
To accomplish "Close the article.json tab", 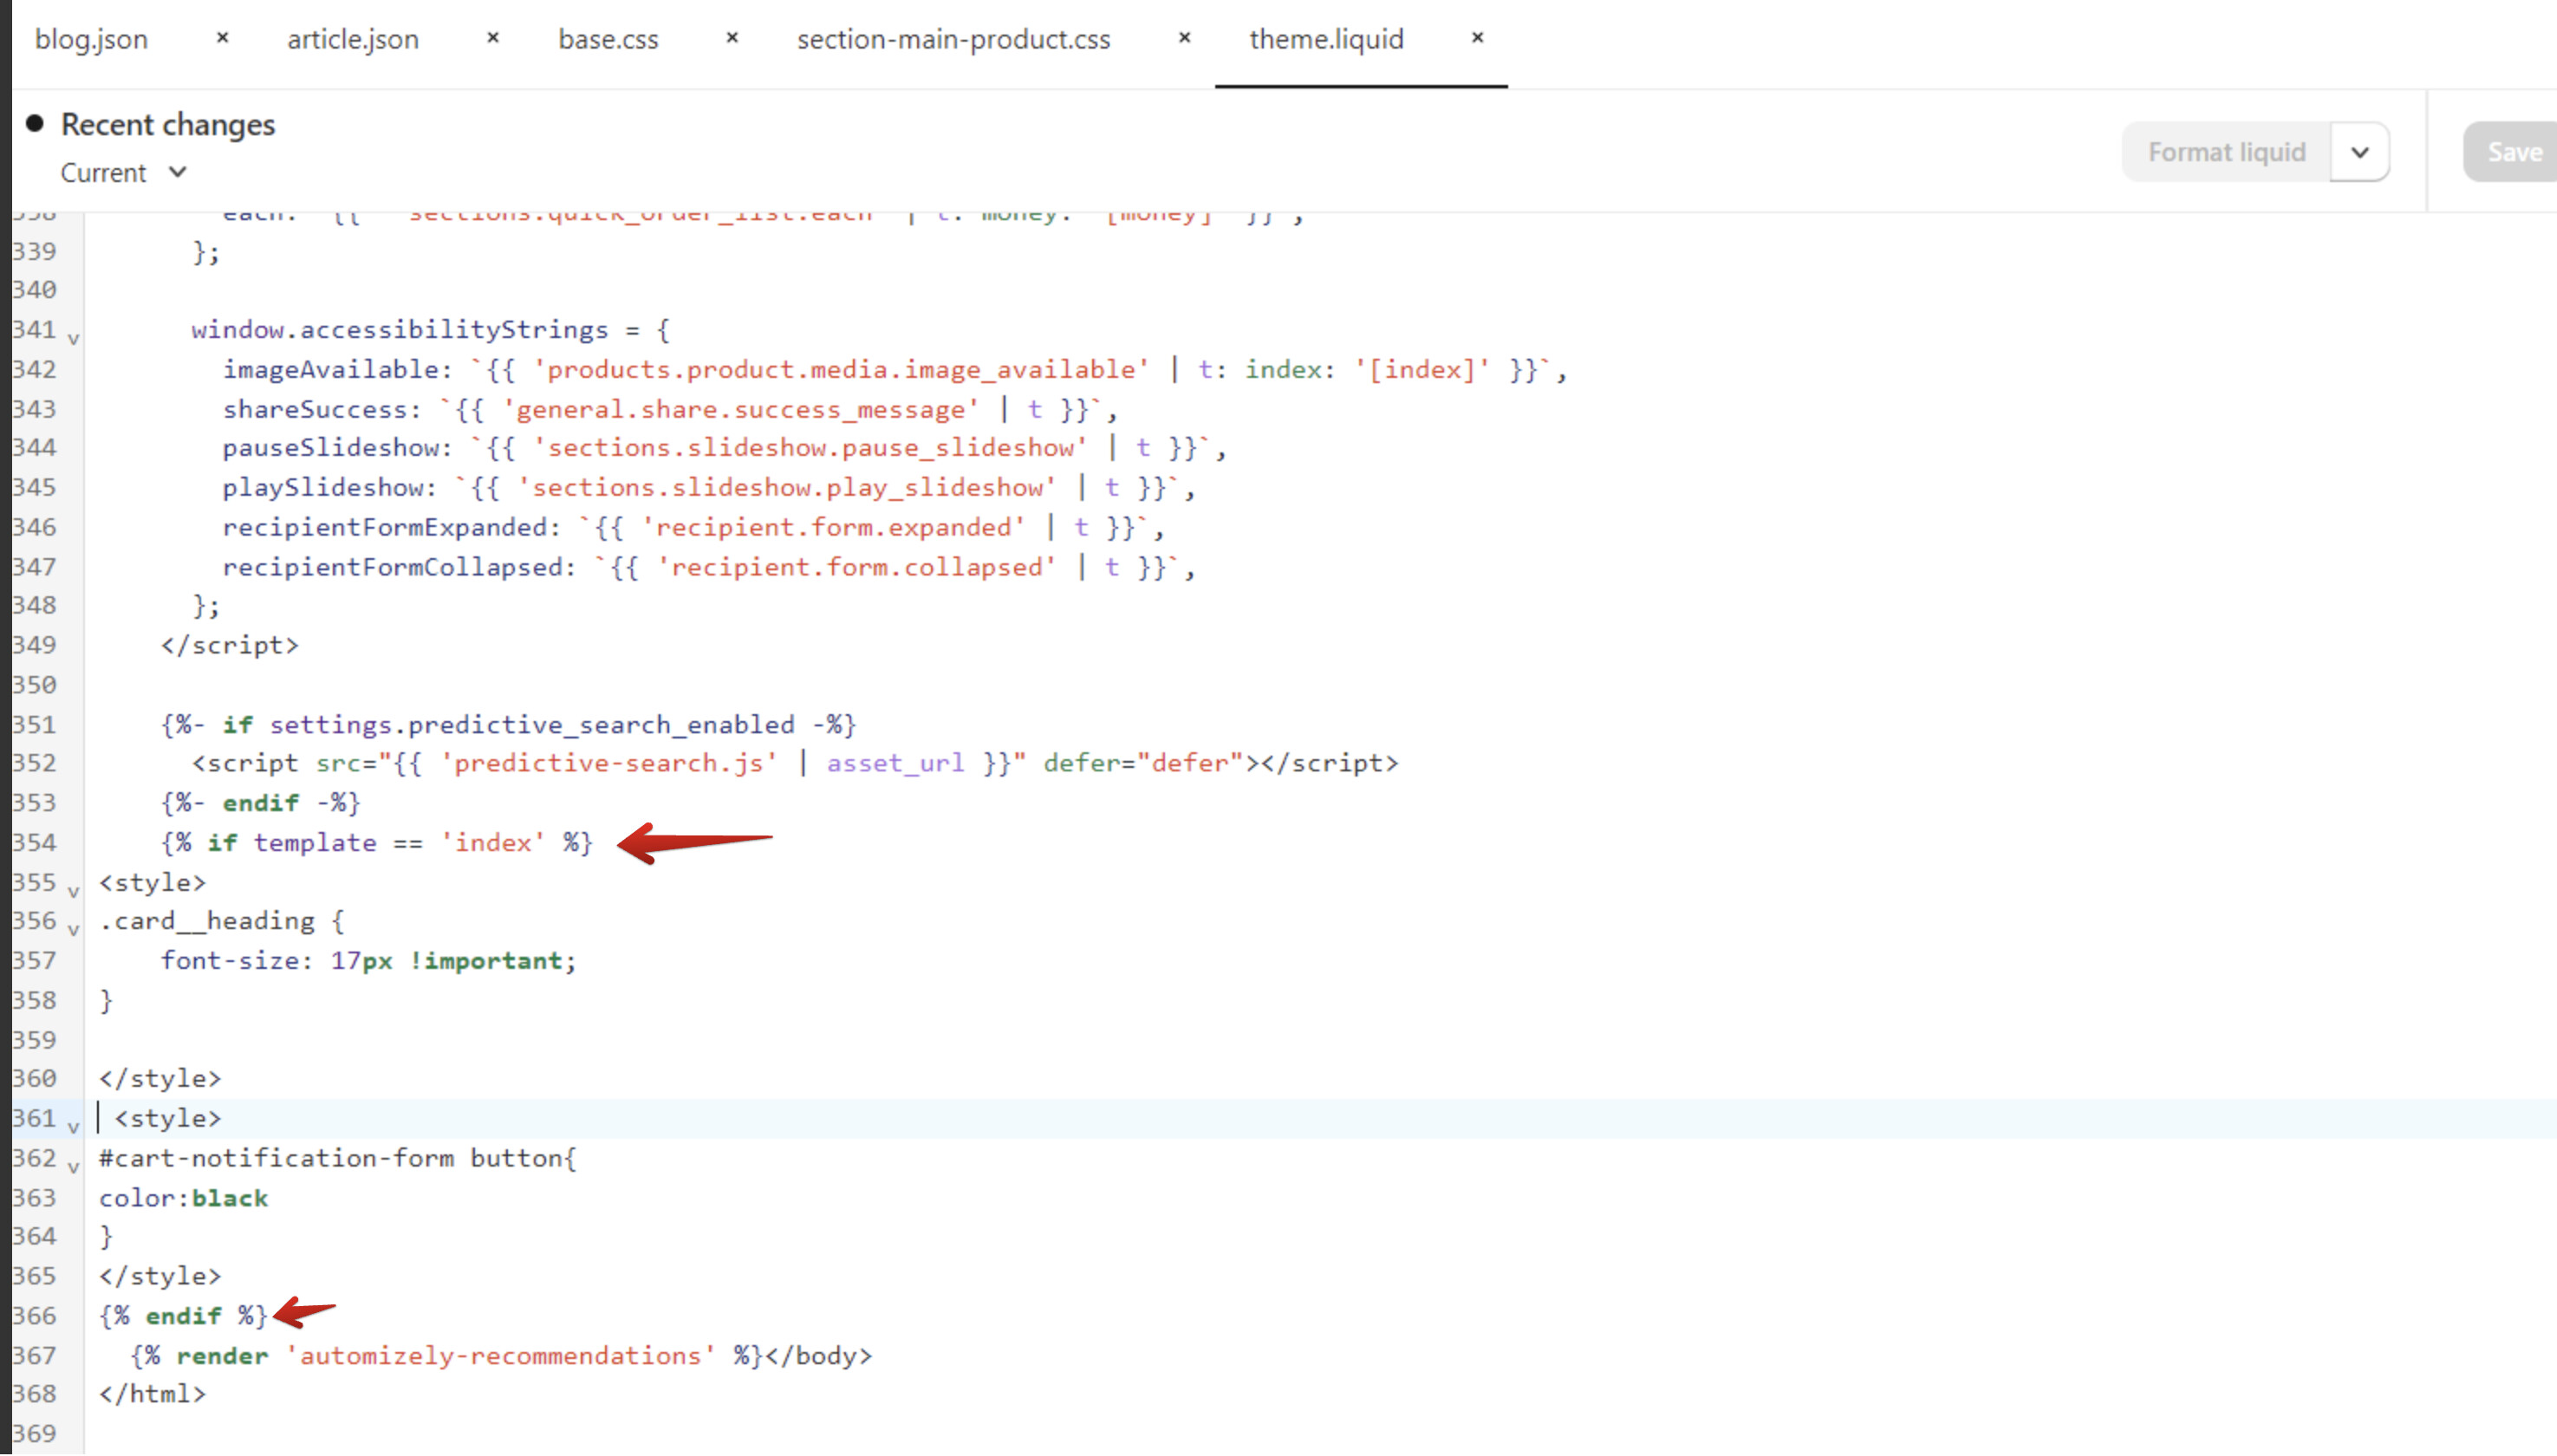I will [492, 38].
